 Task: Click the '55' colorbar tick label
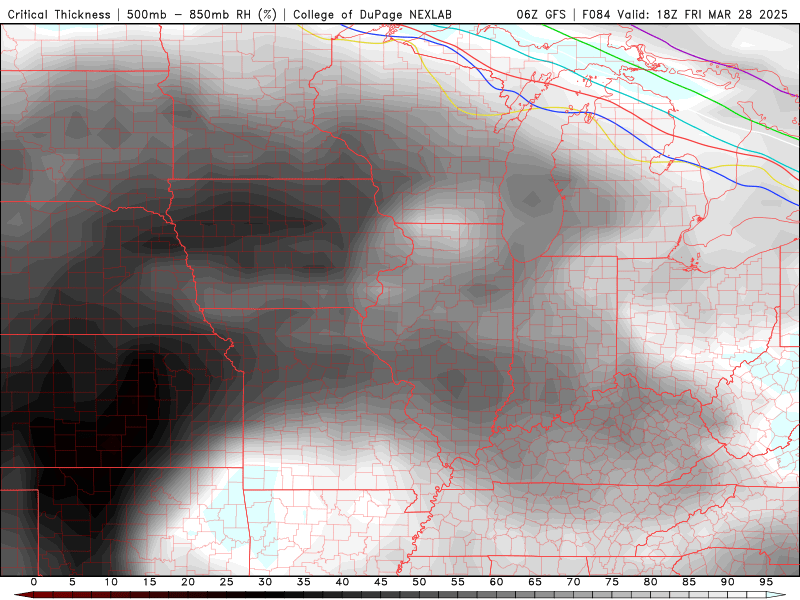click(458, 582)
